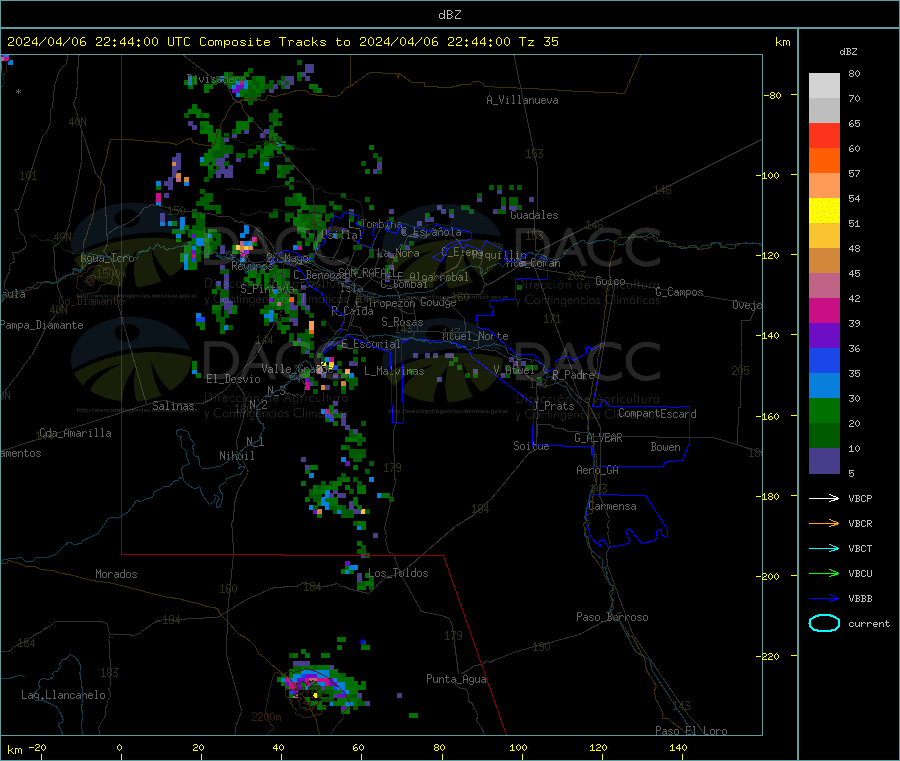Click the dBZ title at top
This screenshot has height=761, width=900.
[x=449, y=15]
